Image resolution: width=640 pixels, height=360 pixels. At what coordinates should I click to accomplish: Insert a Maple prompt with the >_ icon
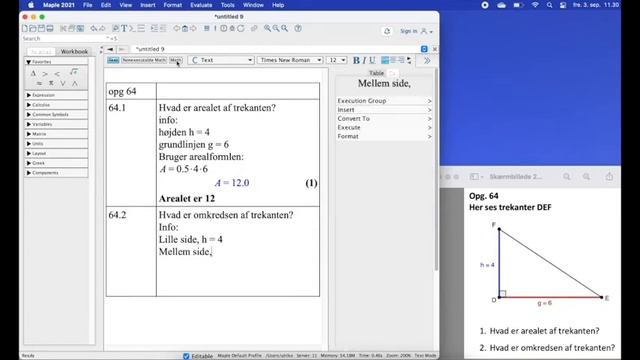click(132, 29)
